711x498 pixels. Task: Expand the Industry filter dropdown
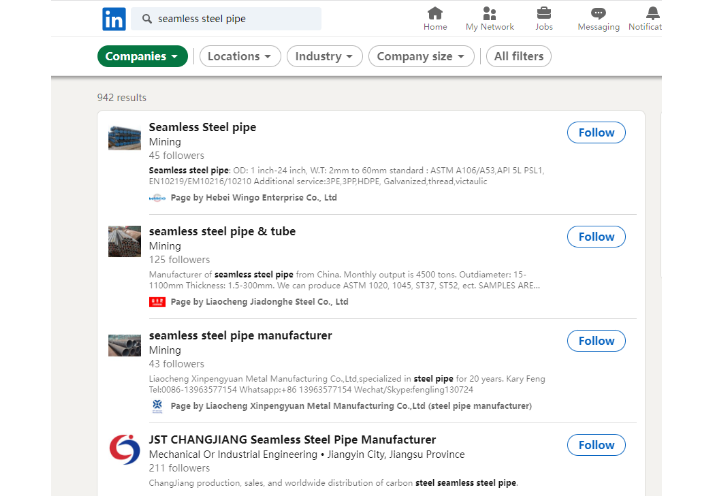(x=325, y=56)
